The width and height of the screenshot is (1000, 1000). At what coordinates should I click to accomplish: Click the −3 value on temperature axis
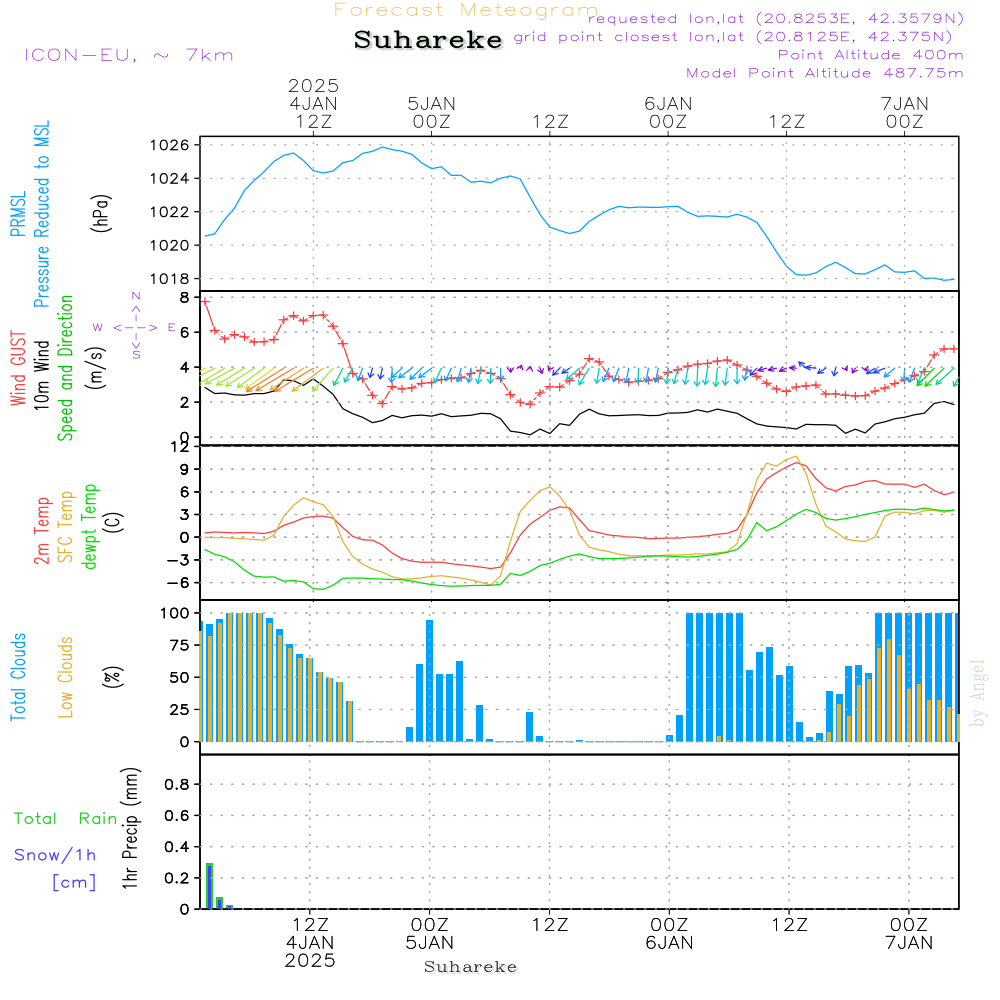tap(180, 561)
